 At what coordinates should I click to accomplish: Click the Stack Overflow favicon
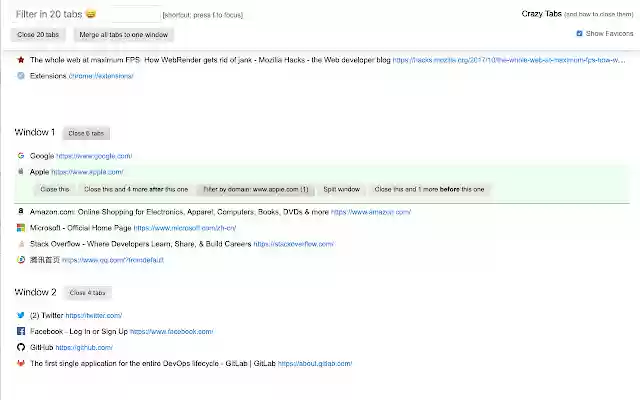pos(20,244)
